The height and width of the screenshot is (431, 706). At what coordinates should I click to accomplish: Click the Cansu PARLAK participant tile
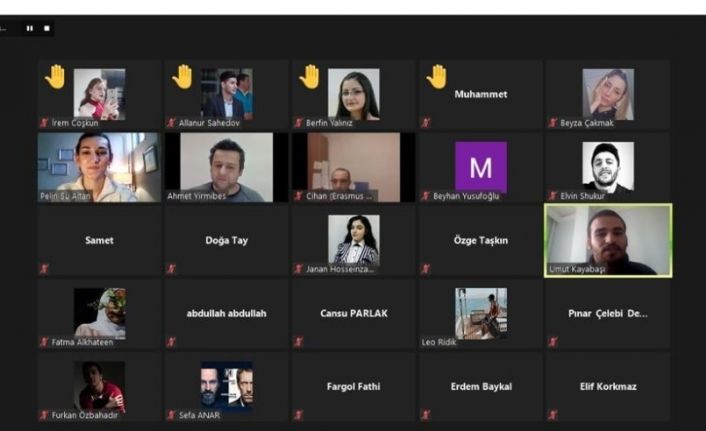(353, 313)
